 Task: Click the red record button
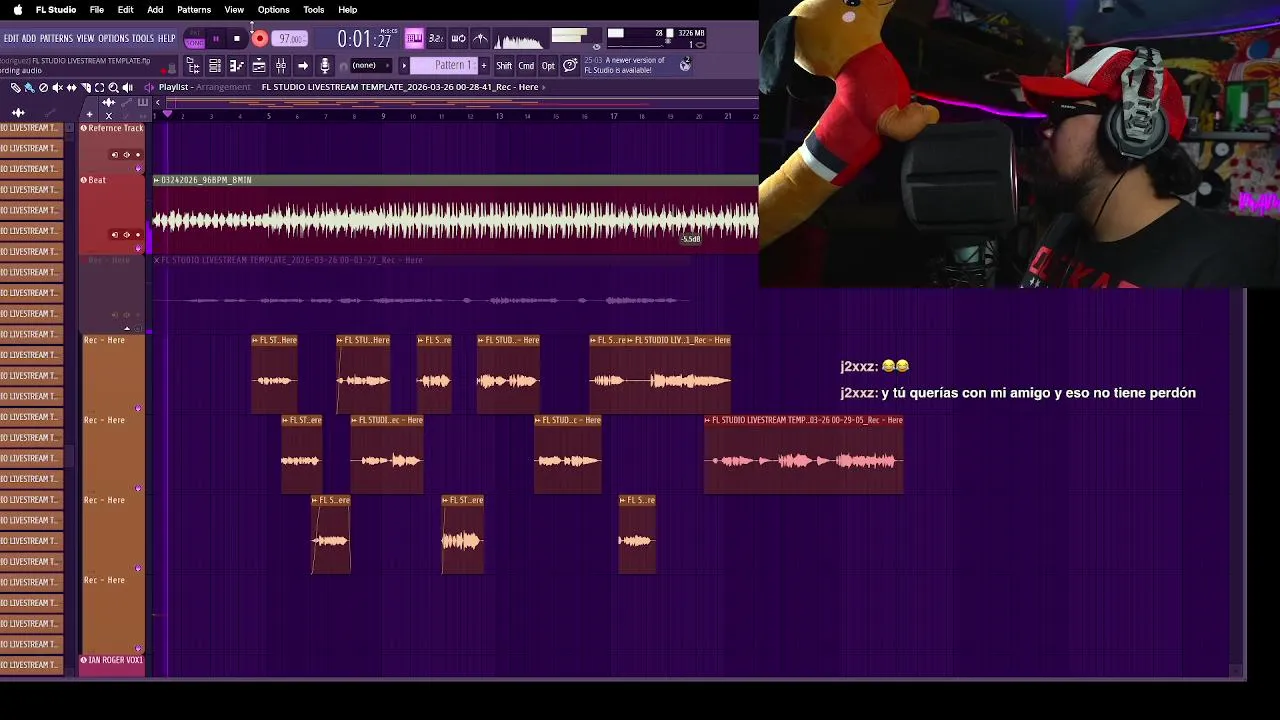pos(260,38)
